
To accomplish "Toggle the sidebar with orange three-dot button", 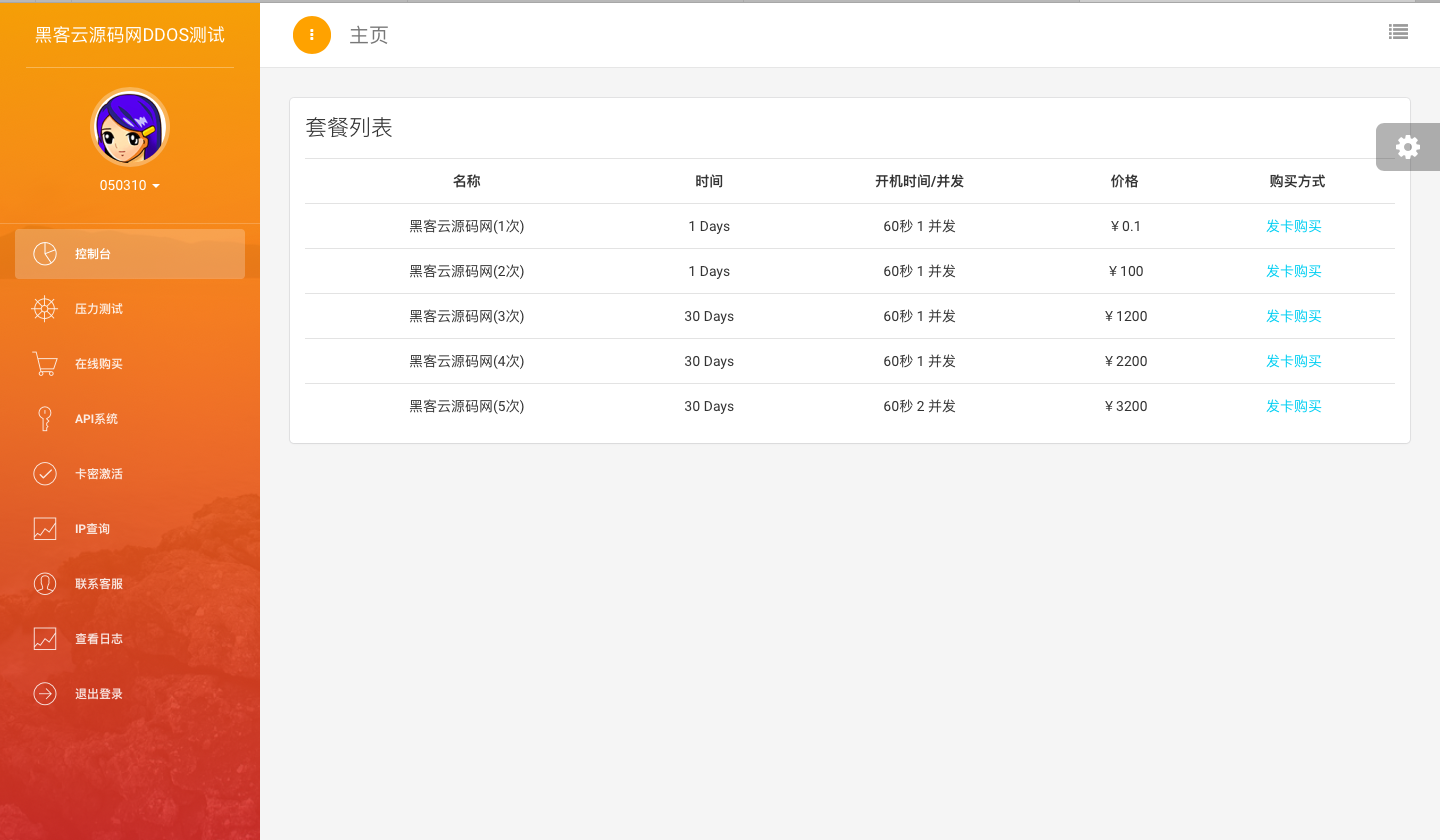I will (x=312, y=35).
